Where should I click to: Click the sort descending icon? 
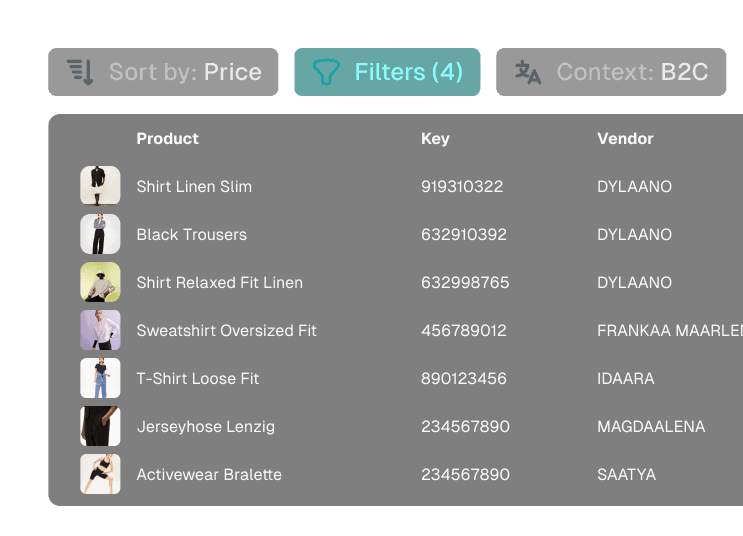(81, 72)
